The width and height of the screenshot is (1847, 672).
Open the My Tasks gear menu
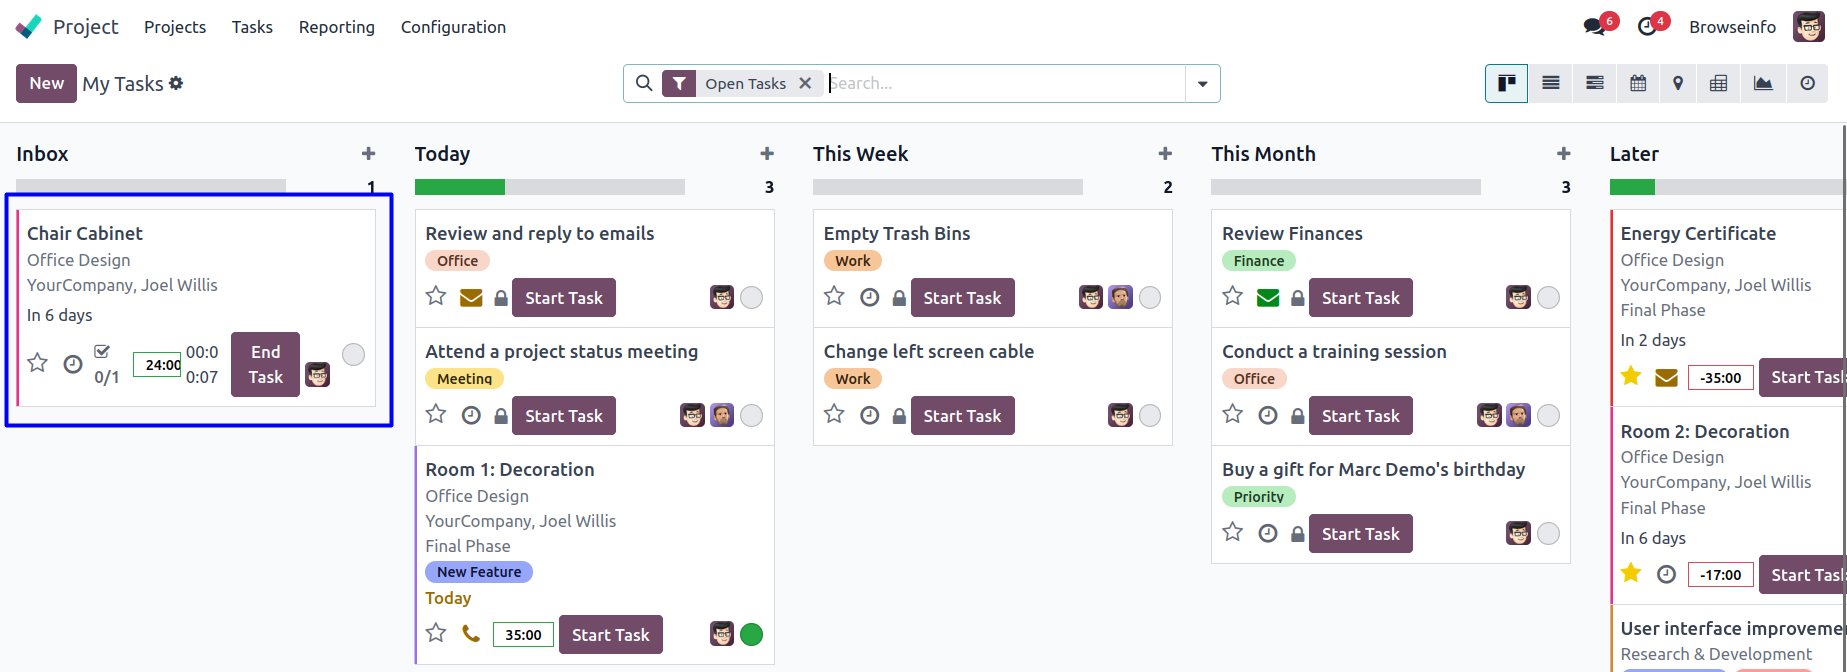(176, 83)
